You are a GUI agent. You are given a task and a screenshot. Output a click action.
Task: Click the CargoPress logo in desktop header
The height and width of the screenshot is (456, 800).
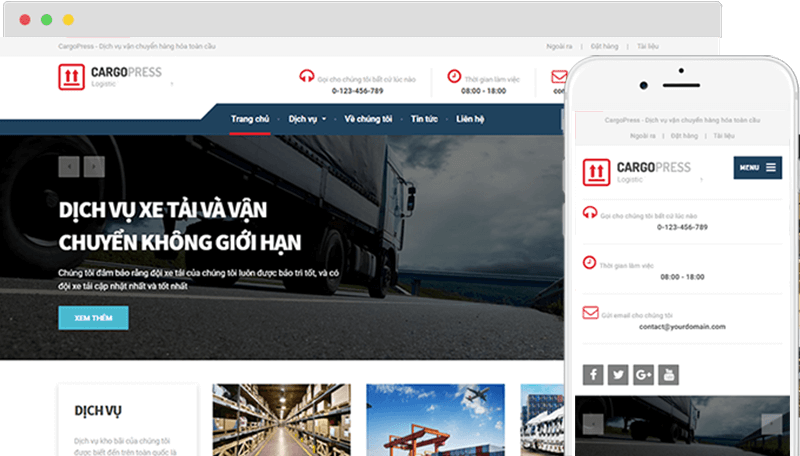110,76
